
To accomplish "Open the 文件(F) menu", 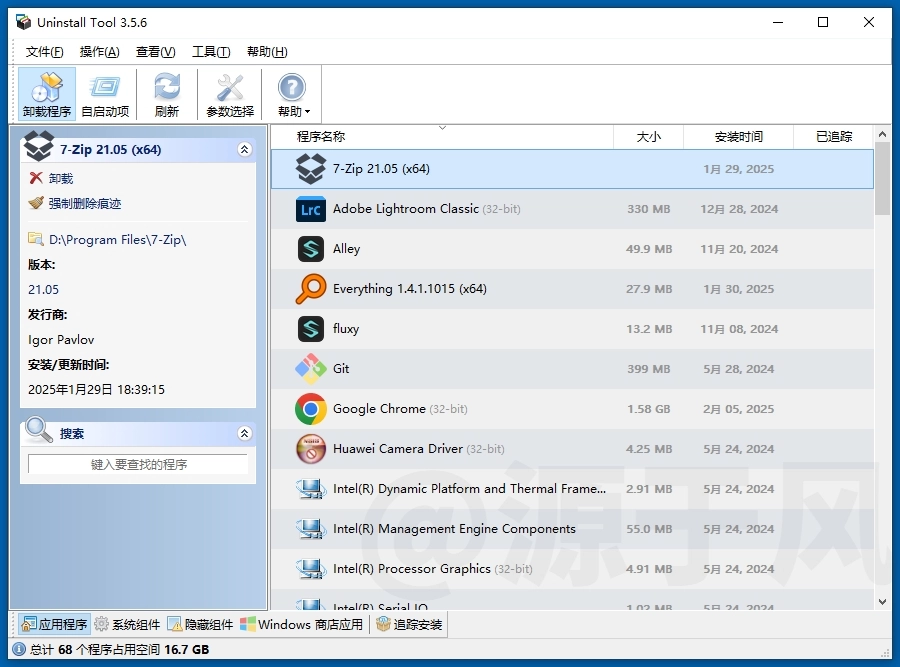I will [44, 52].
